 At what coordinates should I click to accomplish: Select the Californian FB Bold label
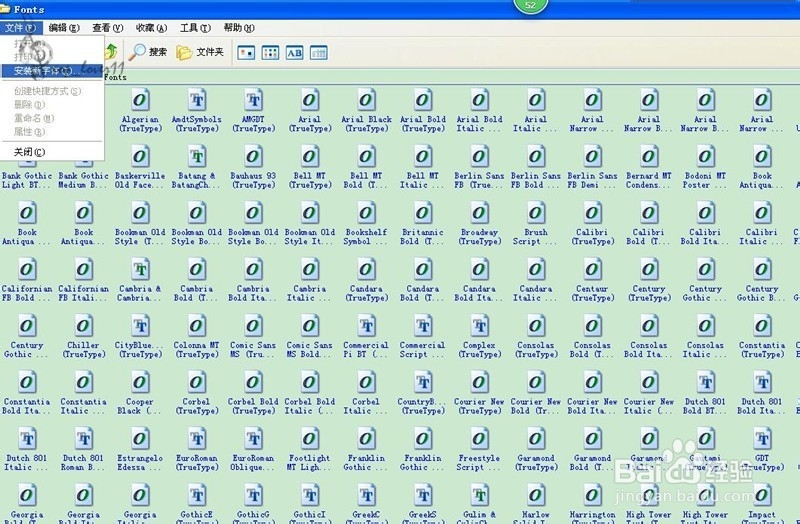click(x=27, y=293)
